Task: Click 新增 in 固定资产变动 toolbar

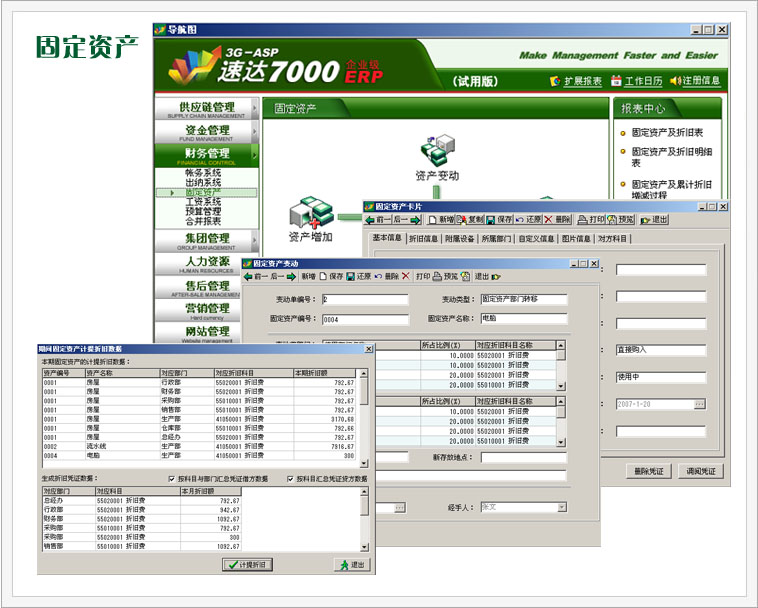Action: [314, 276]
